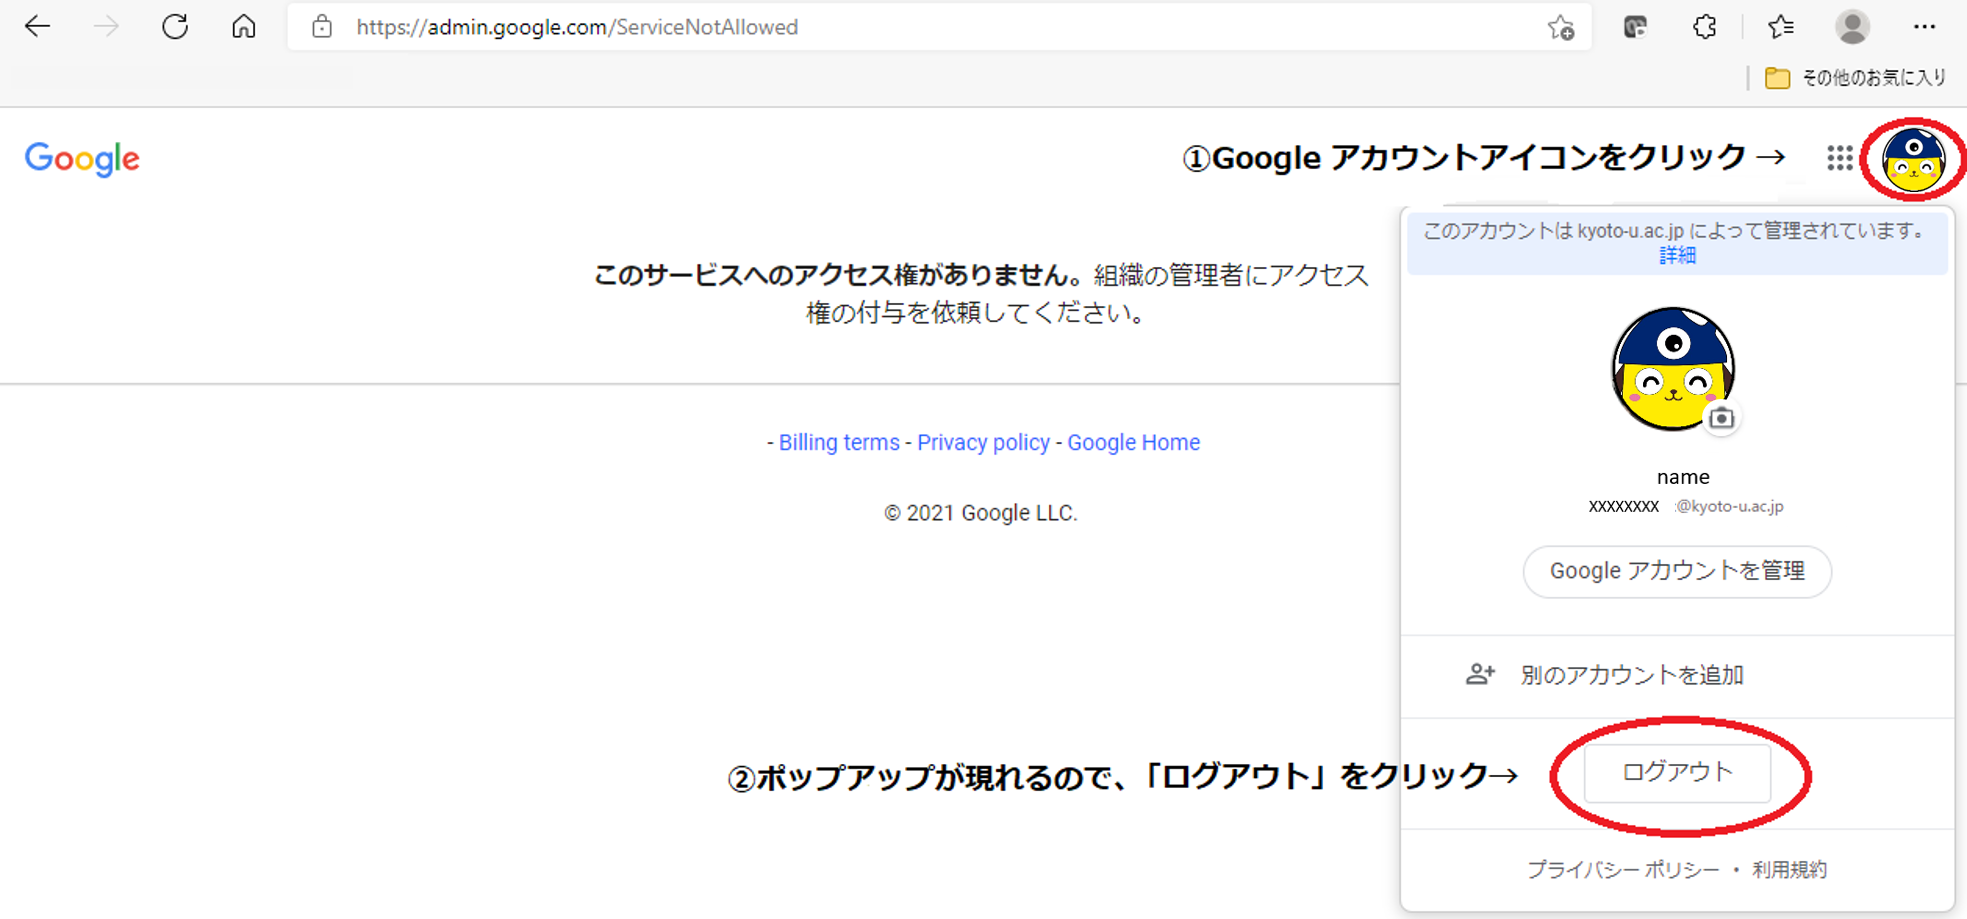Open the その他のお気に入り favorites folder
1967x919 pixels.
tap(1855, 78)
